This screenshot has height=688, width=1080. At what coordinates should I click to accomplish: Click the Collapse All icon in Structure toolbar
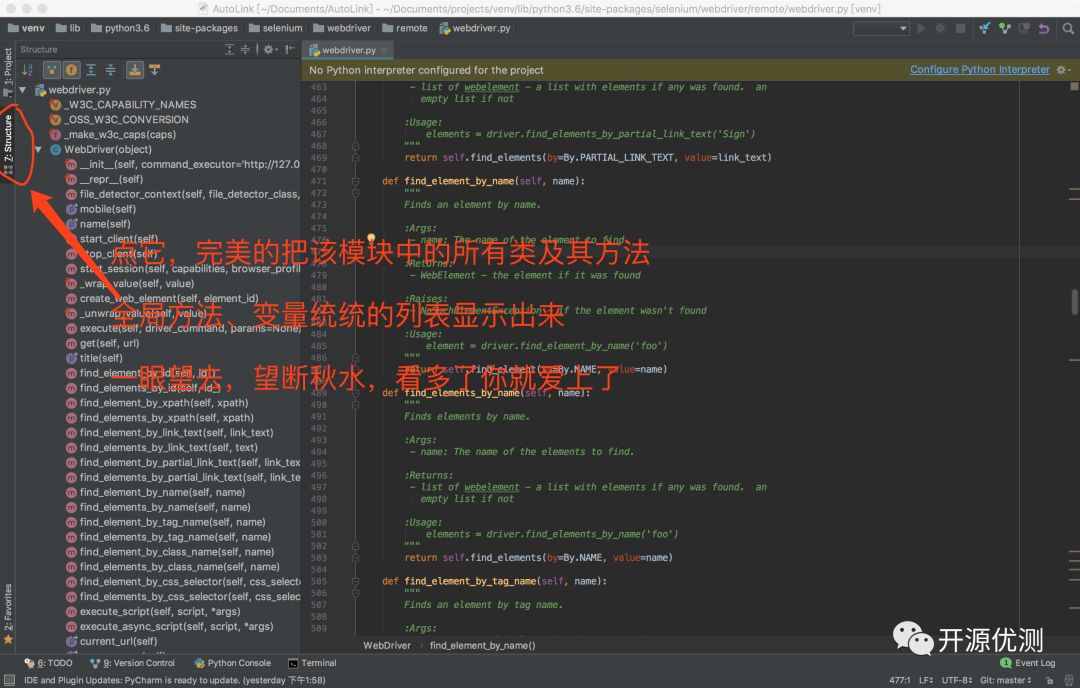pyautogui.click(x=110, y=70)
